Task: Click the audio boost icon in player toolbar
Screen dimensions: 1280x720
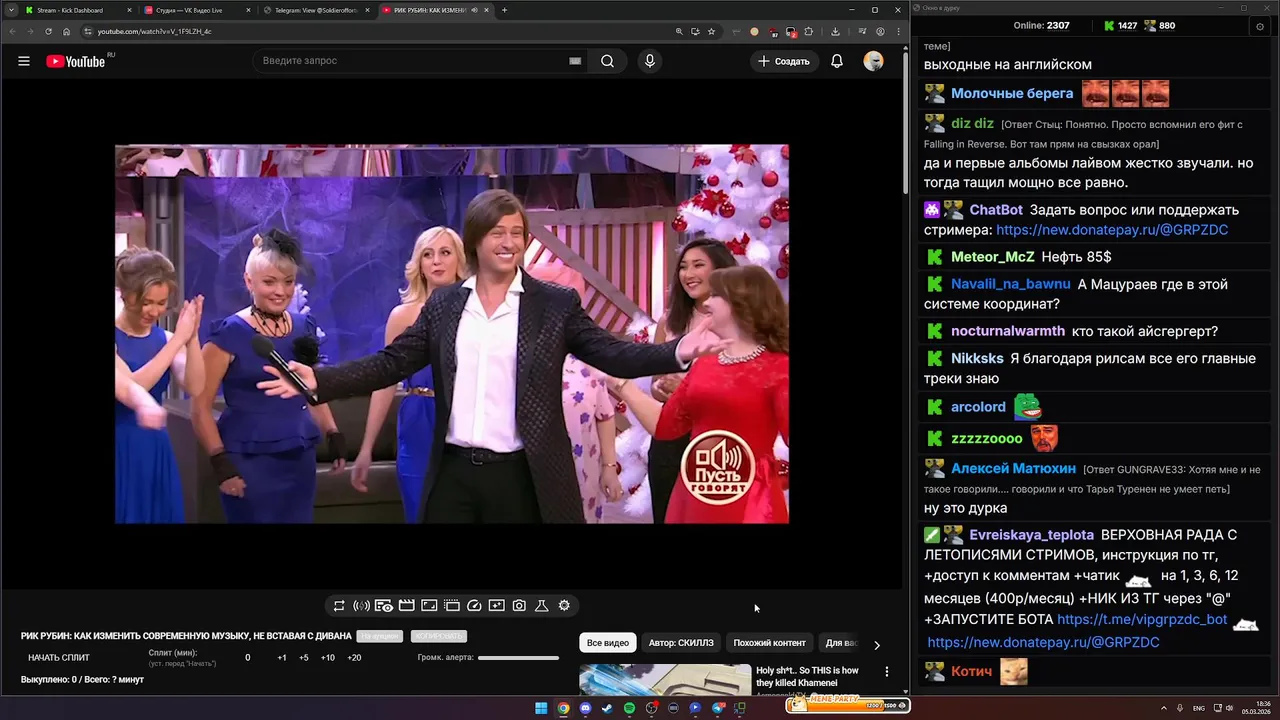Action: coord(361,606)
